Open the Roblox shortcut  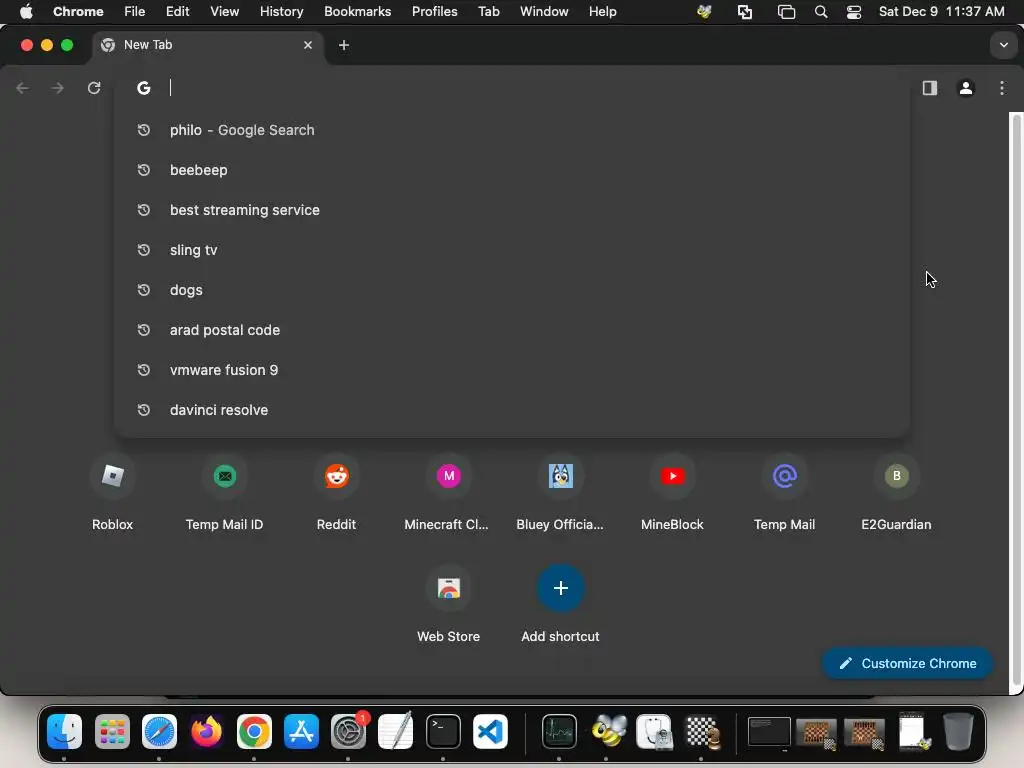[112, 494]
